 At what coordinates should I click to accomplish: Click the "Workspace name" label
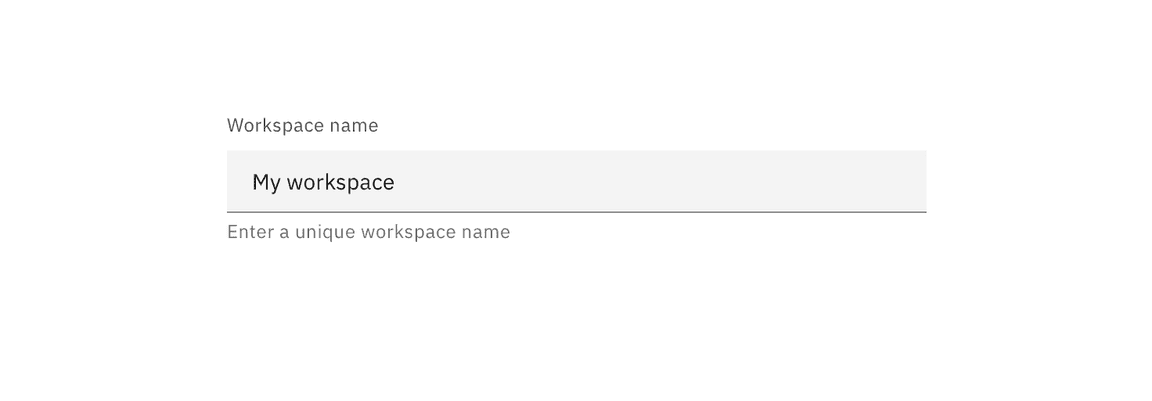(x=302, y=126)
